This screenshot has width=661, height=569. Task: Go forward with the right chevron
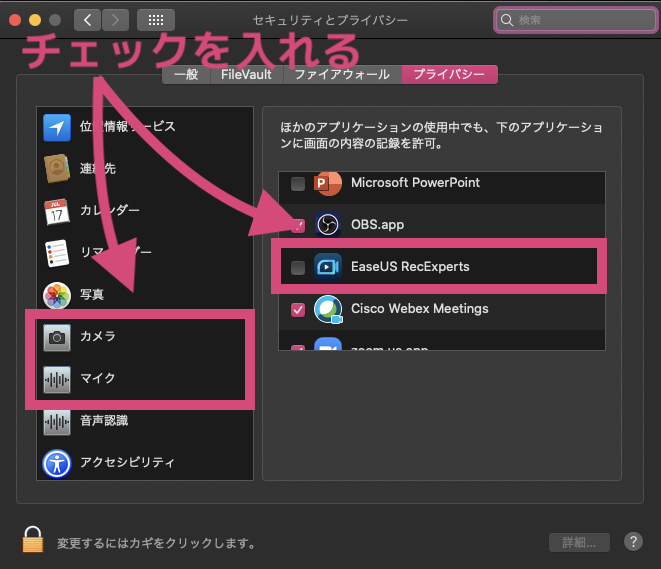pos(115,20)
